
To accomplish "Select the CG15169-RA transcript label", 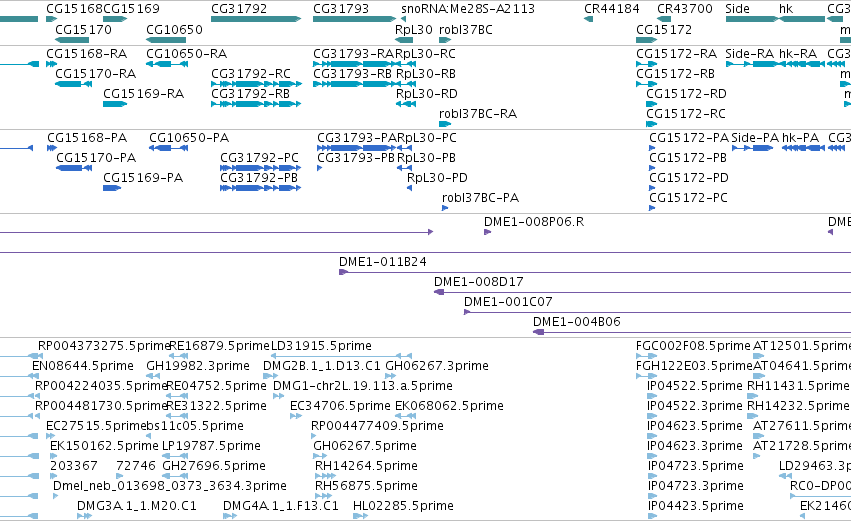I will pos(143,93).
